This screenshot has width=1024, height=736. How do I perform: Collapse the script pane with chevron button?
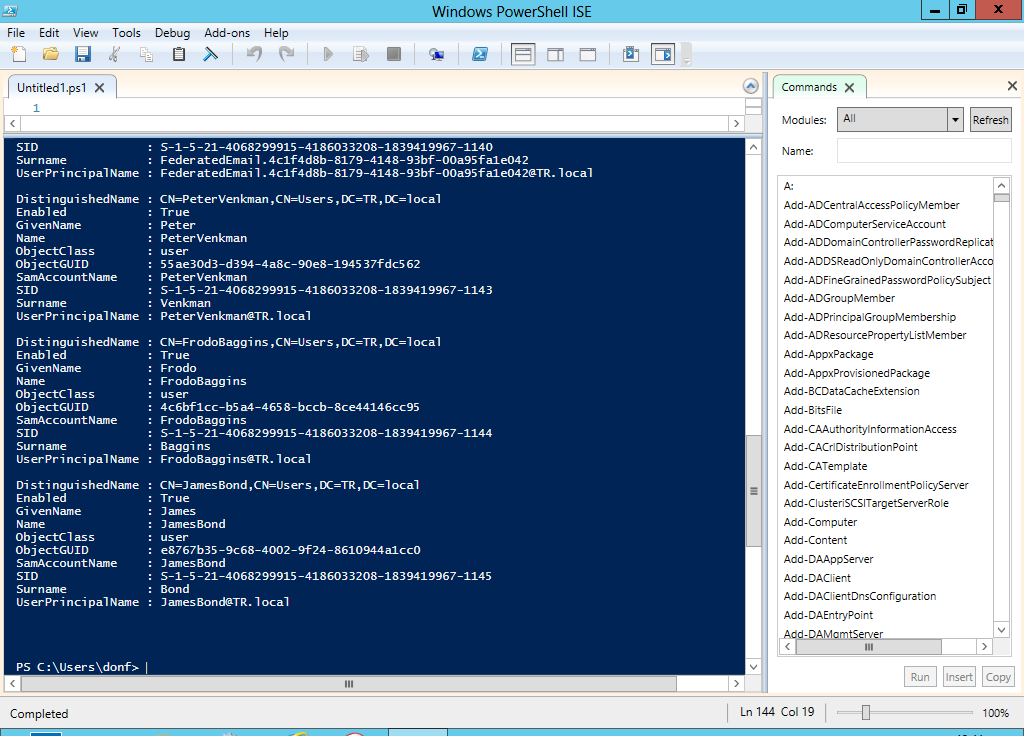coord(750,87)
